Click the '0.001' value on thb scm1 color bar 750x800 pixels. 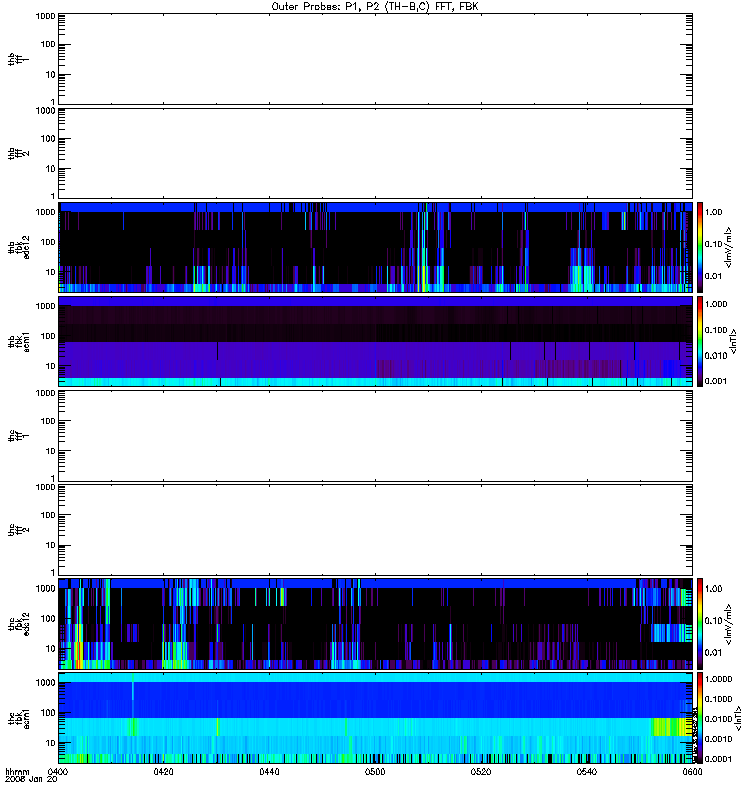(x=716, y=381)
